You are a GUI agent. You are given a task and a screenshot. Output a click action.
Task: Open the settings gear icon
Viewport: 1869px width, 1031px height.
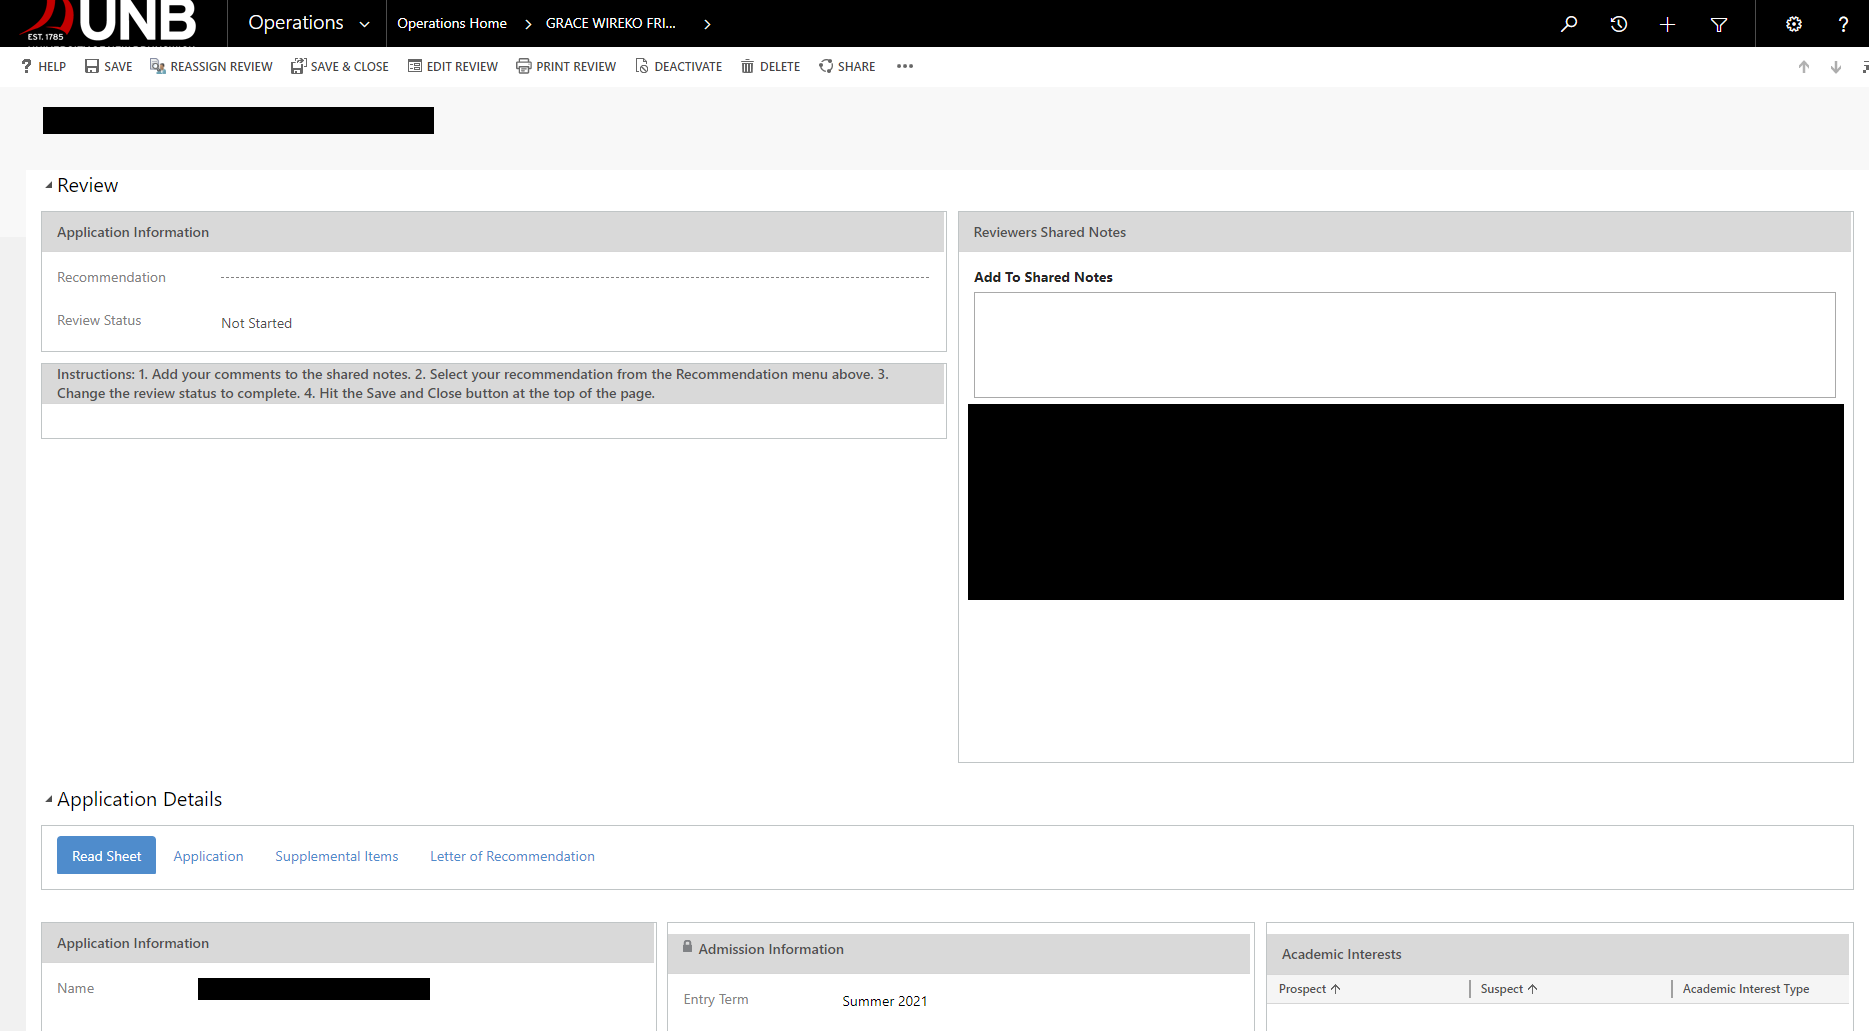tap(1794, 24)
